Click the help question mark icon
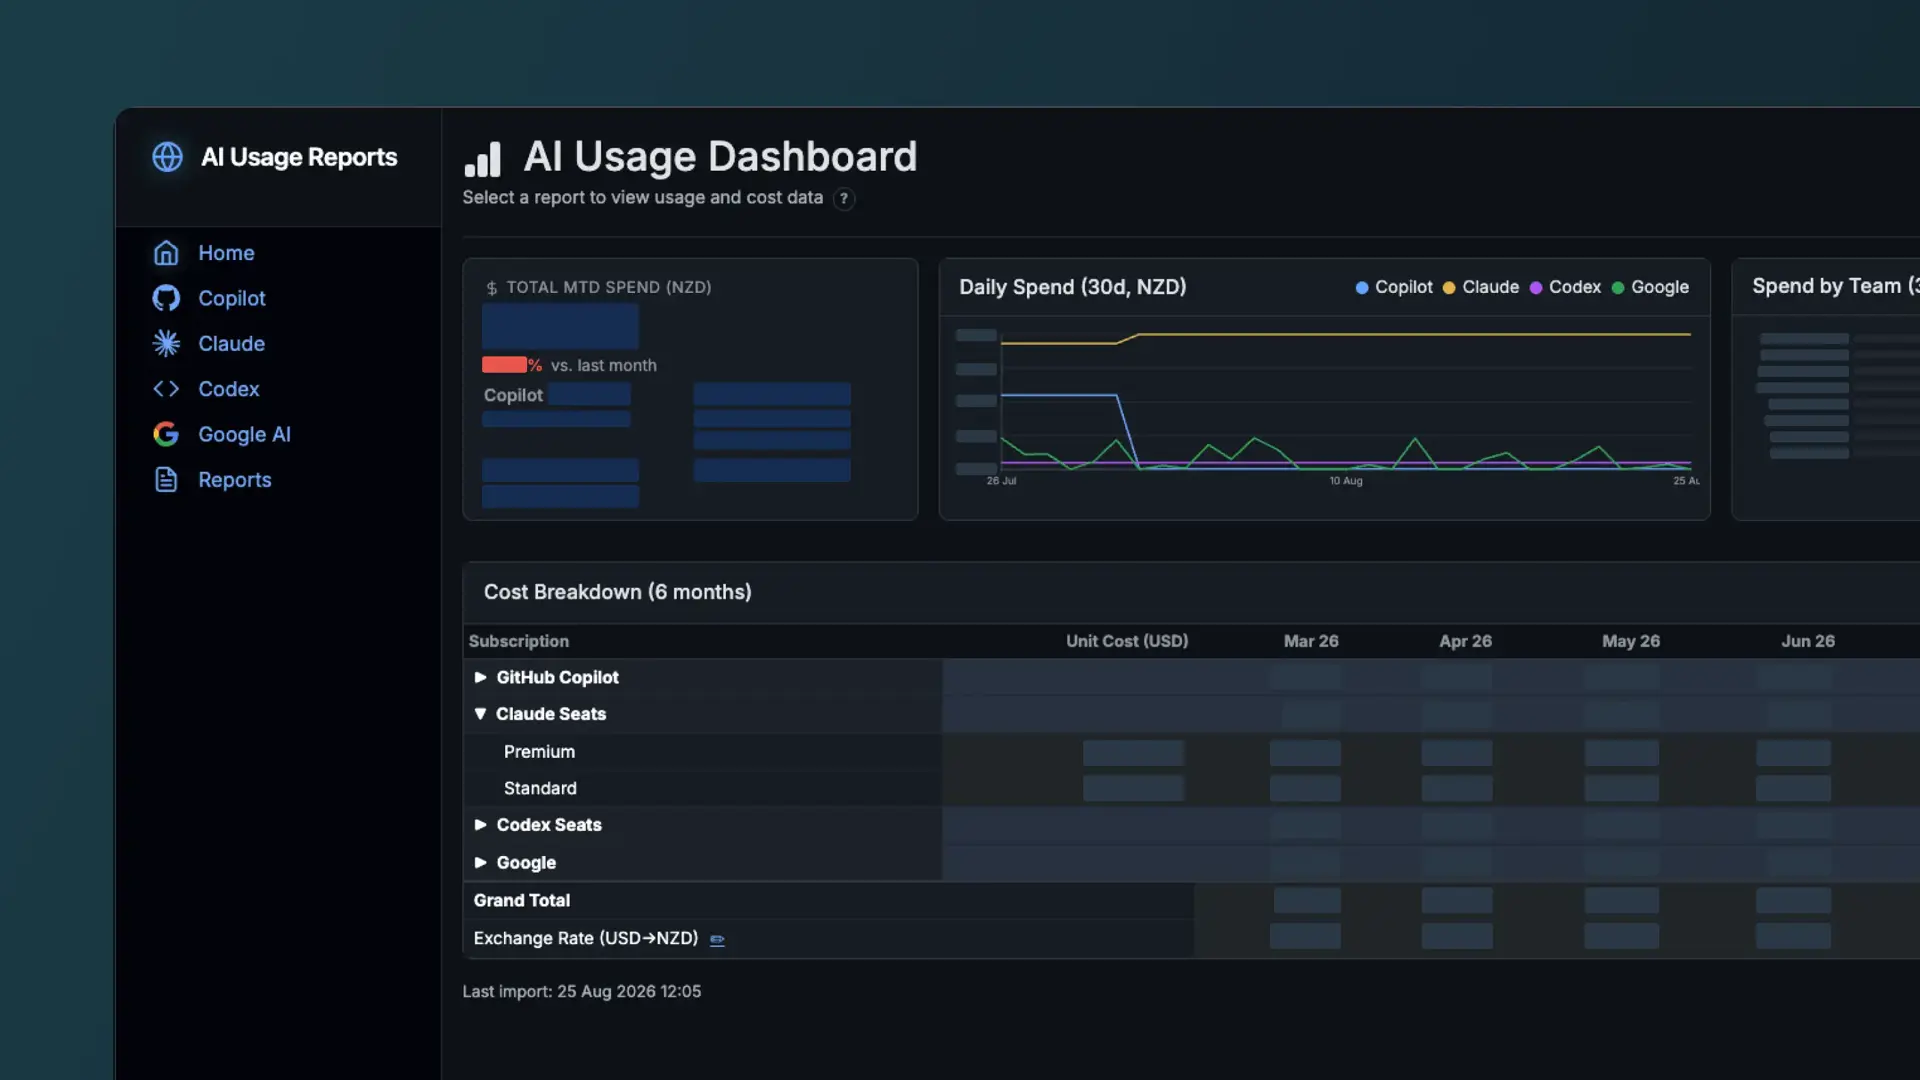The image size is (1920, 1080). [844, 198]
